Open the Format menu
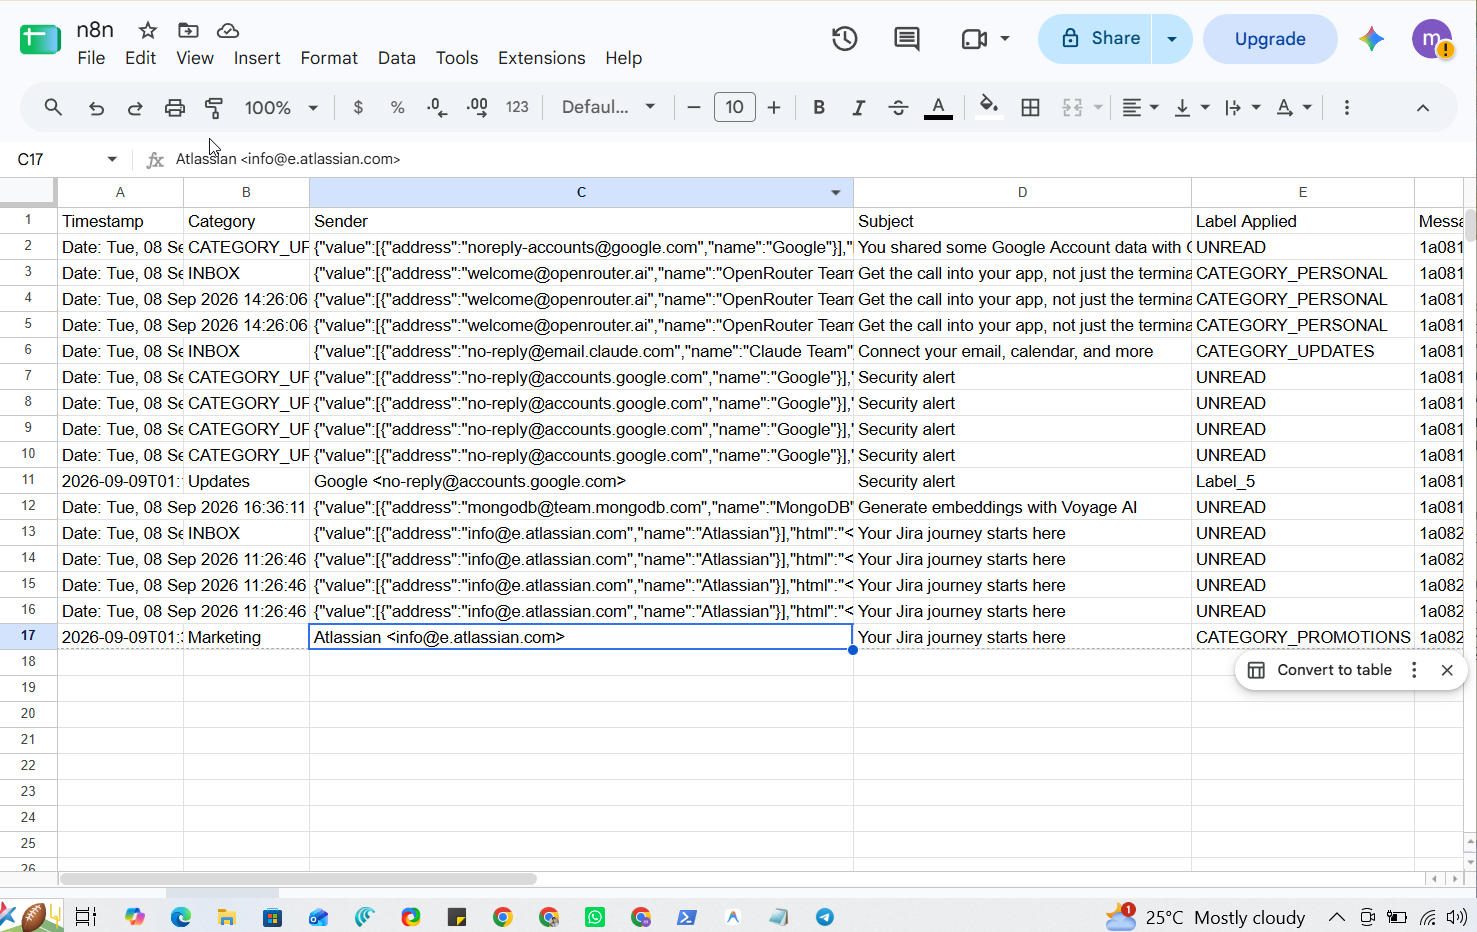 (329, 58)
